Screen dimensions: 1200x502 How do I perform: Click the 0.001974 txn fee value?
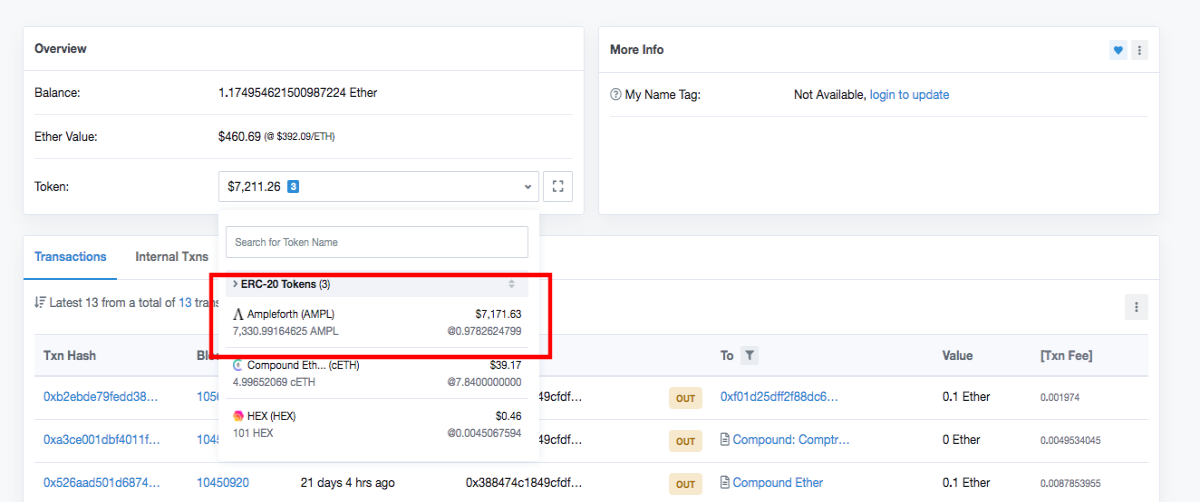pos(1060,397)
